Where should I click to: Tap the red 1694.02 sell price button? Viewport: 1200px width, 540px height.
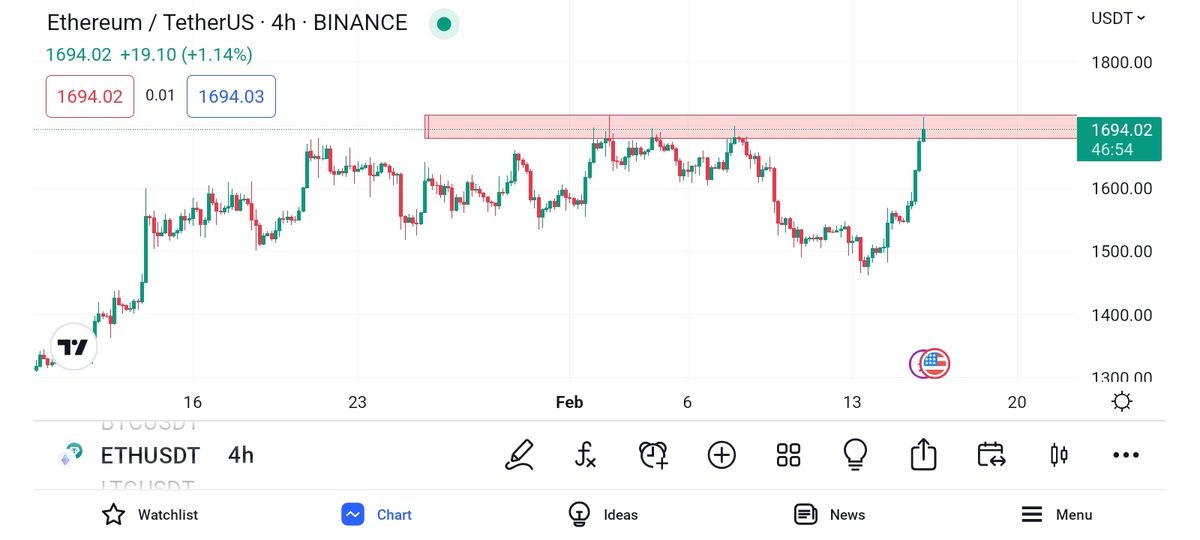(89, 96)
